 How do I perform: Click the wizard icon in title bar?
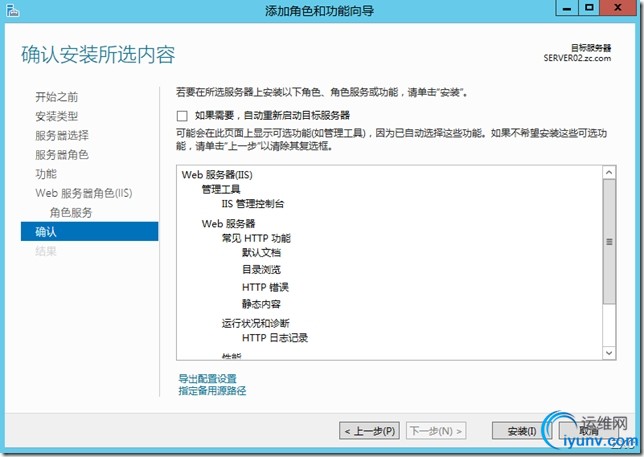[x=13, y=10]
